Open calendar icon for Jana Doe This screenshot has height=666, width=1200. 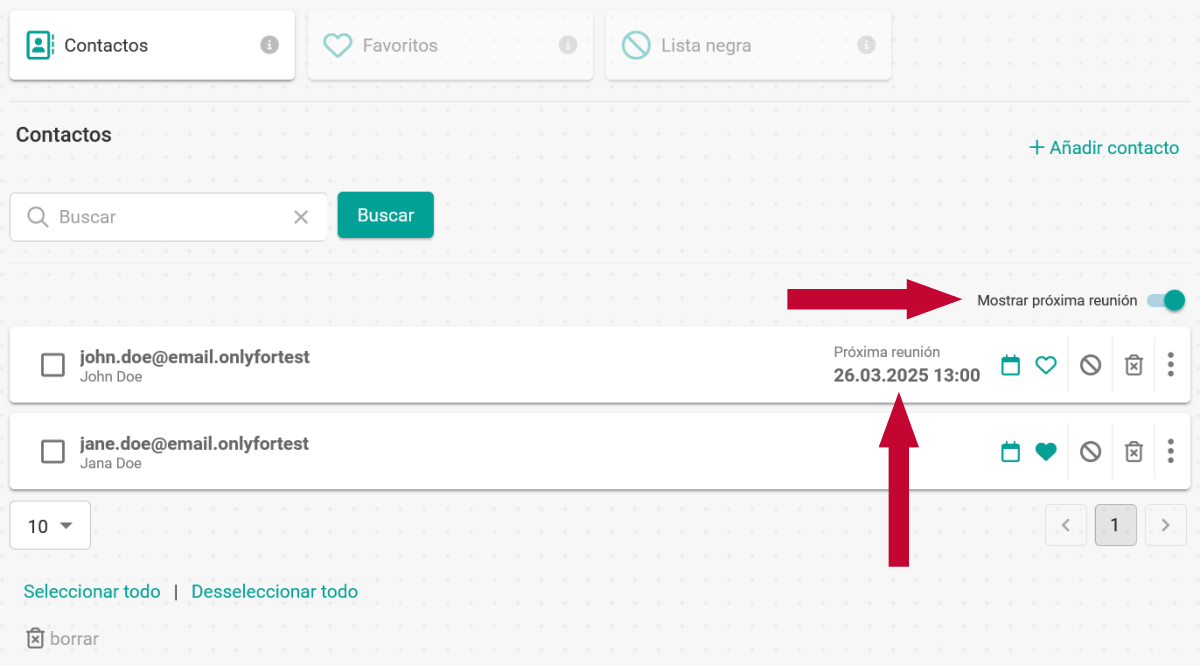(1011, 452)
